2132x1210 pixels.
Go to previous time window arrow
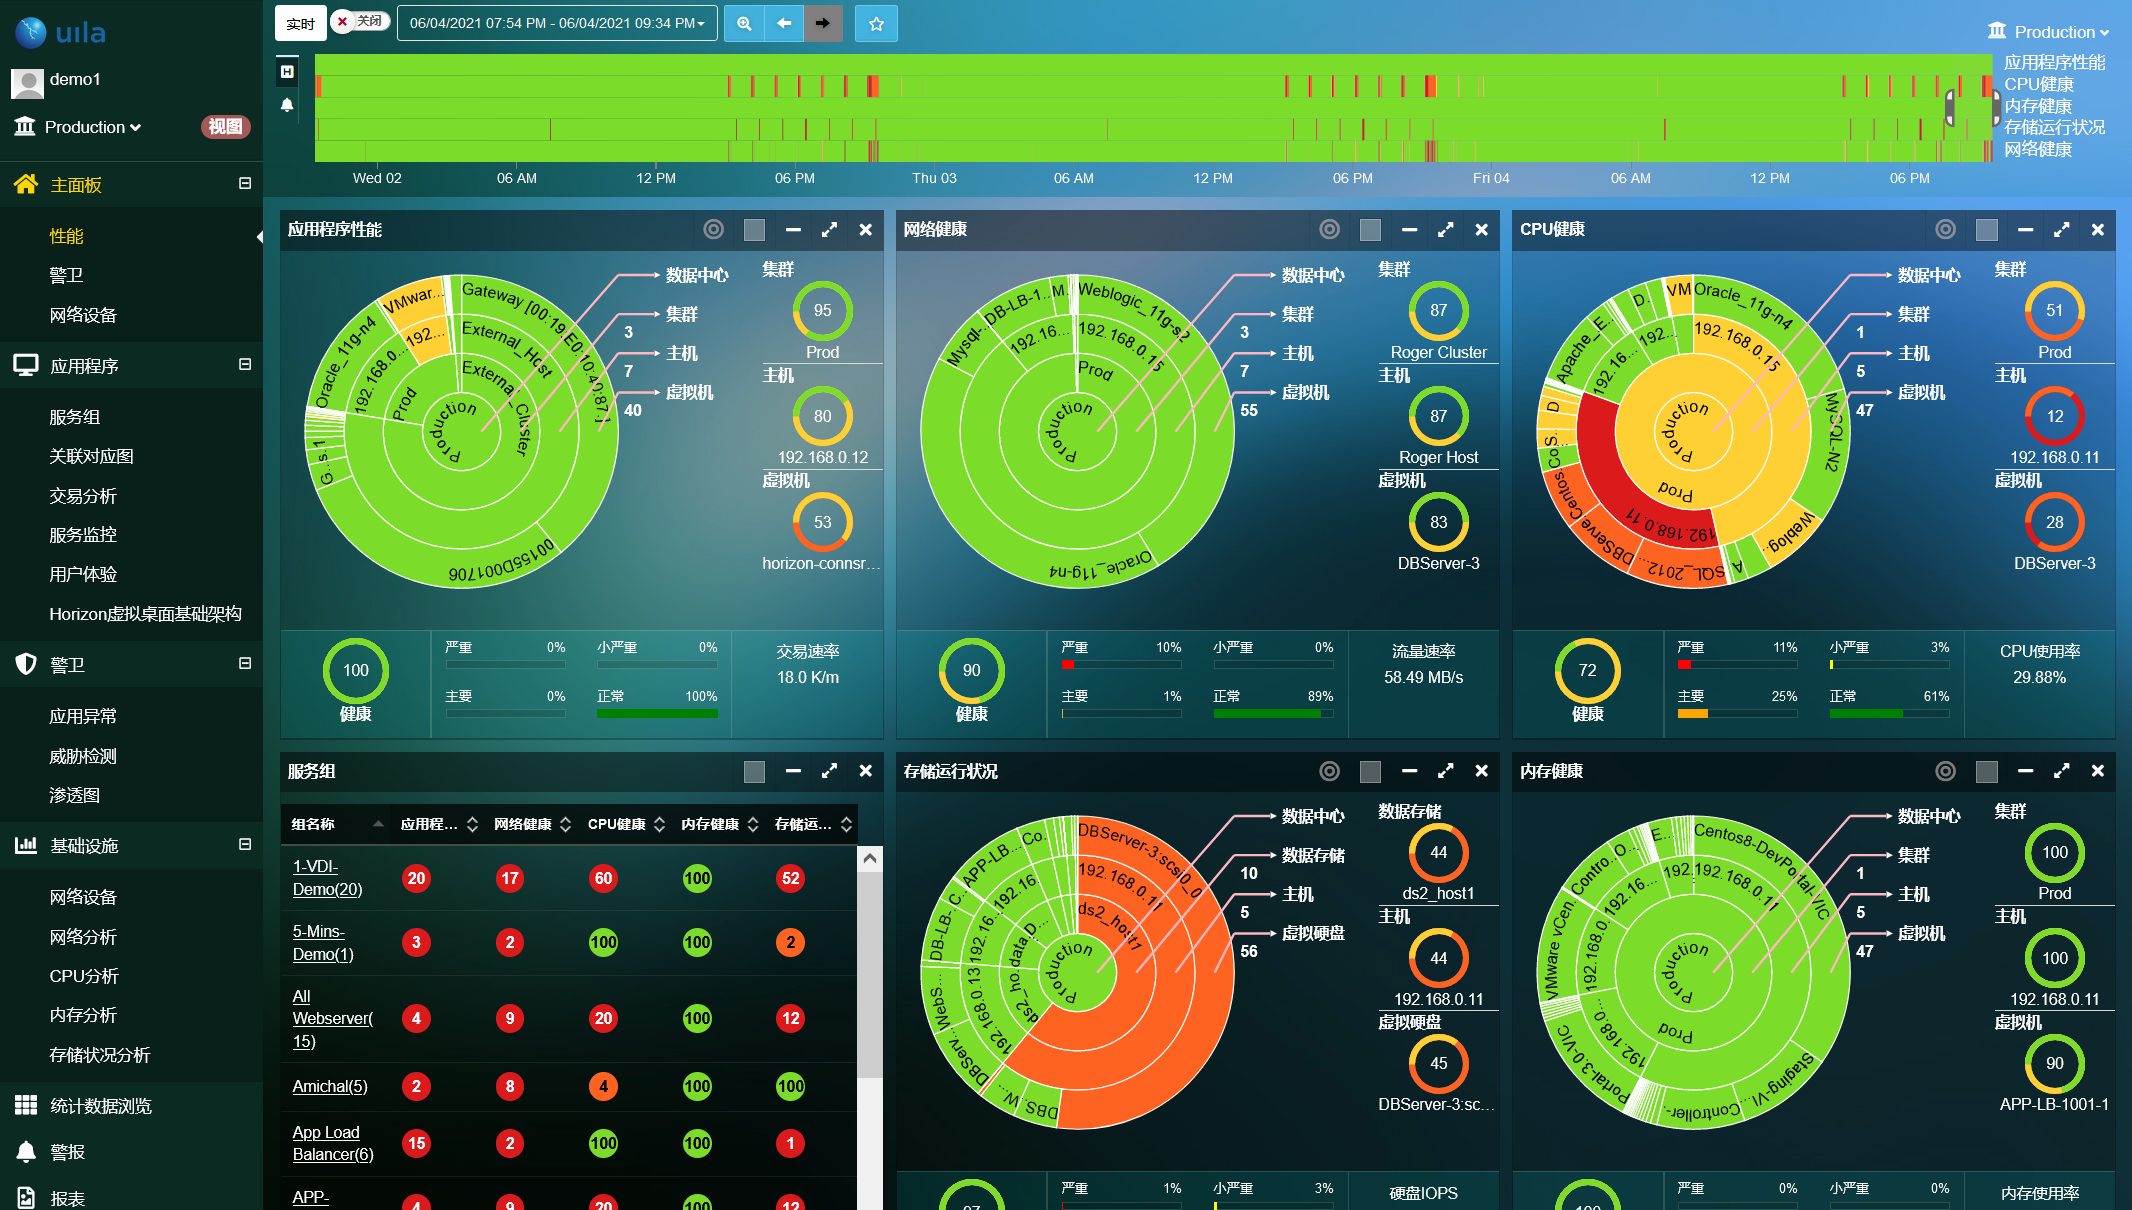(784, 23)
